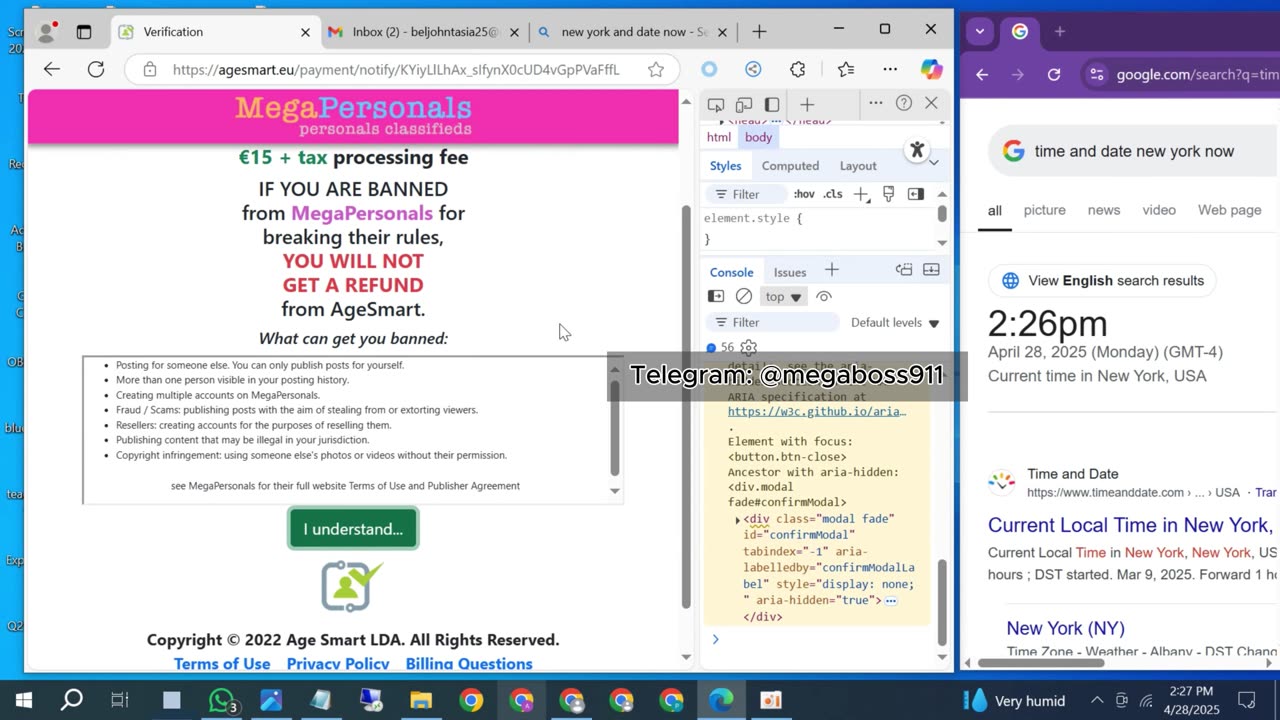Viewport: 1280px width, 720px height.
Task: Open the New York (NY) result link
Action: click(1065, 628)
